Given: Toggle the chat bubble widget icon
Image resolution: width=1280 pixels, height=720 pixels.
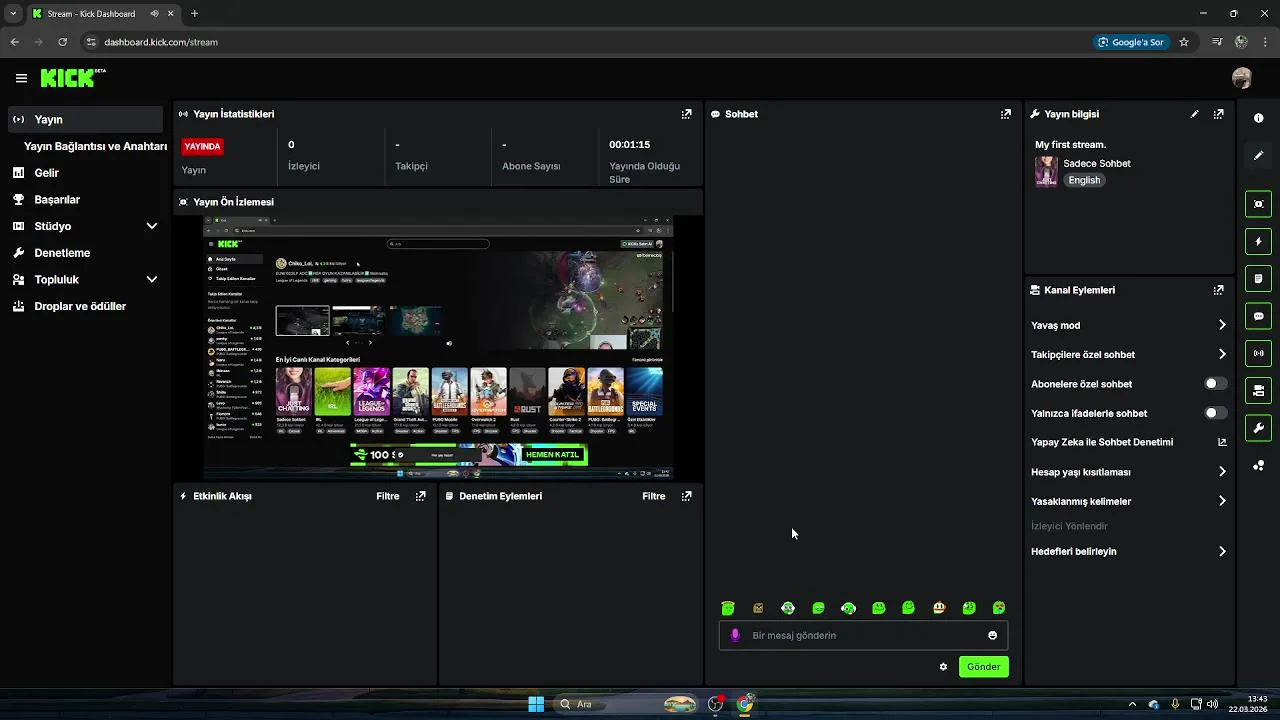Looking at the screenshot, I should (1258, 315).
